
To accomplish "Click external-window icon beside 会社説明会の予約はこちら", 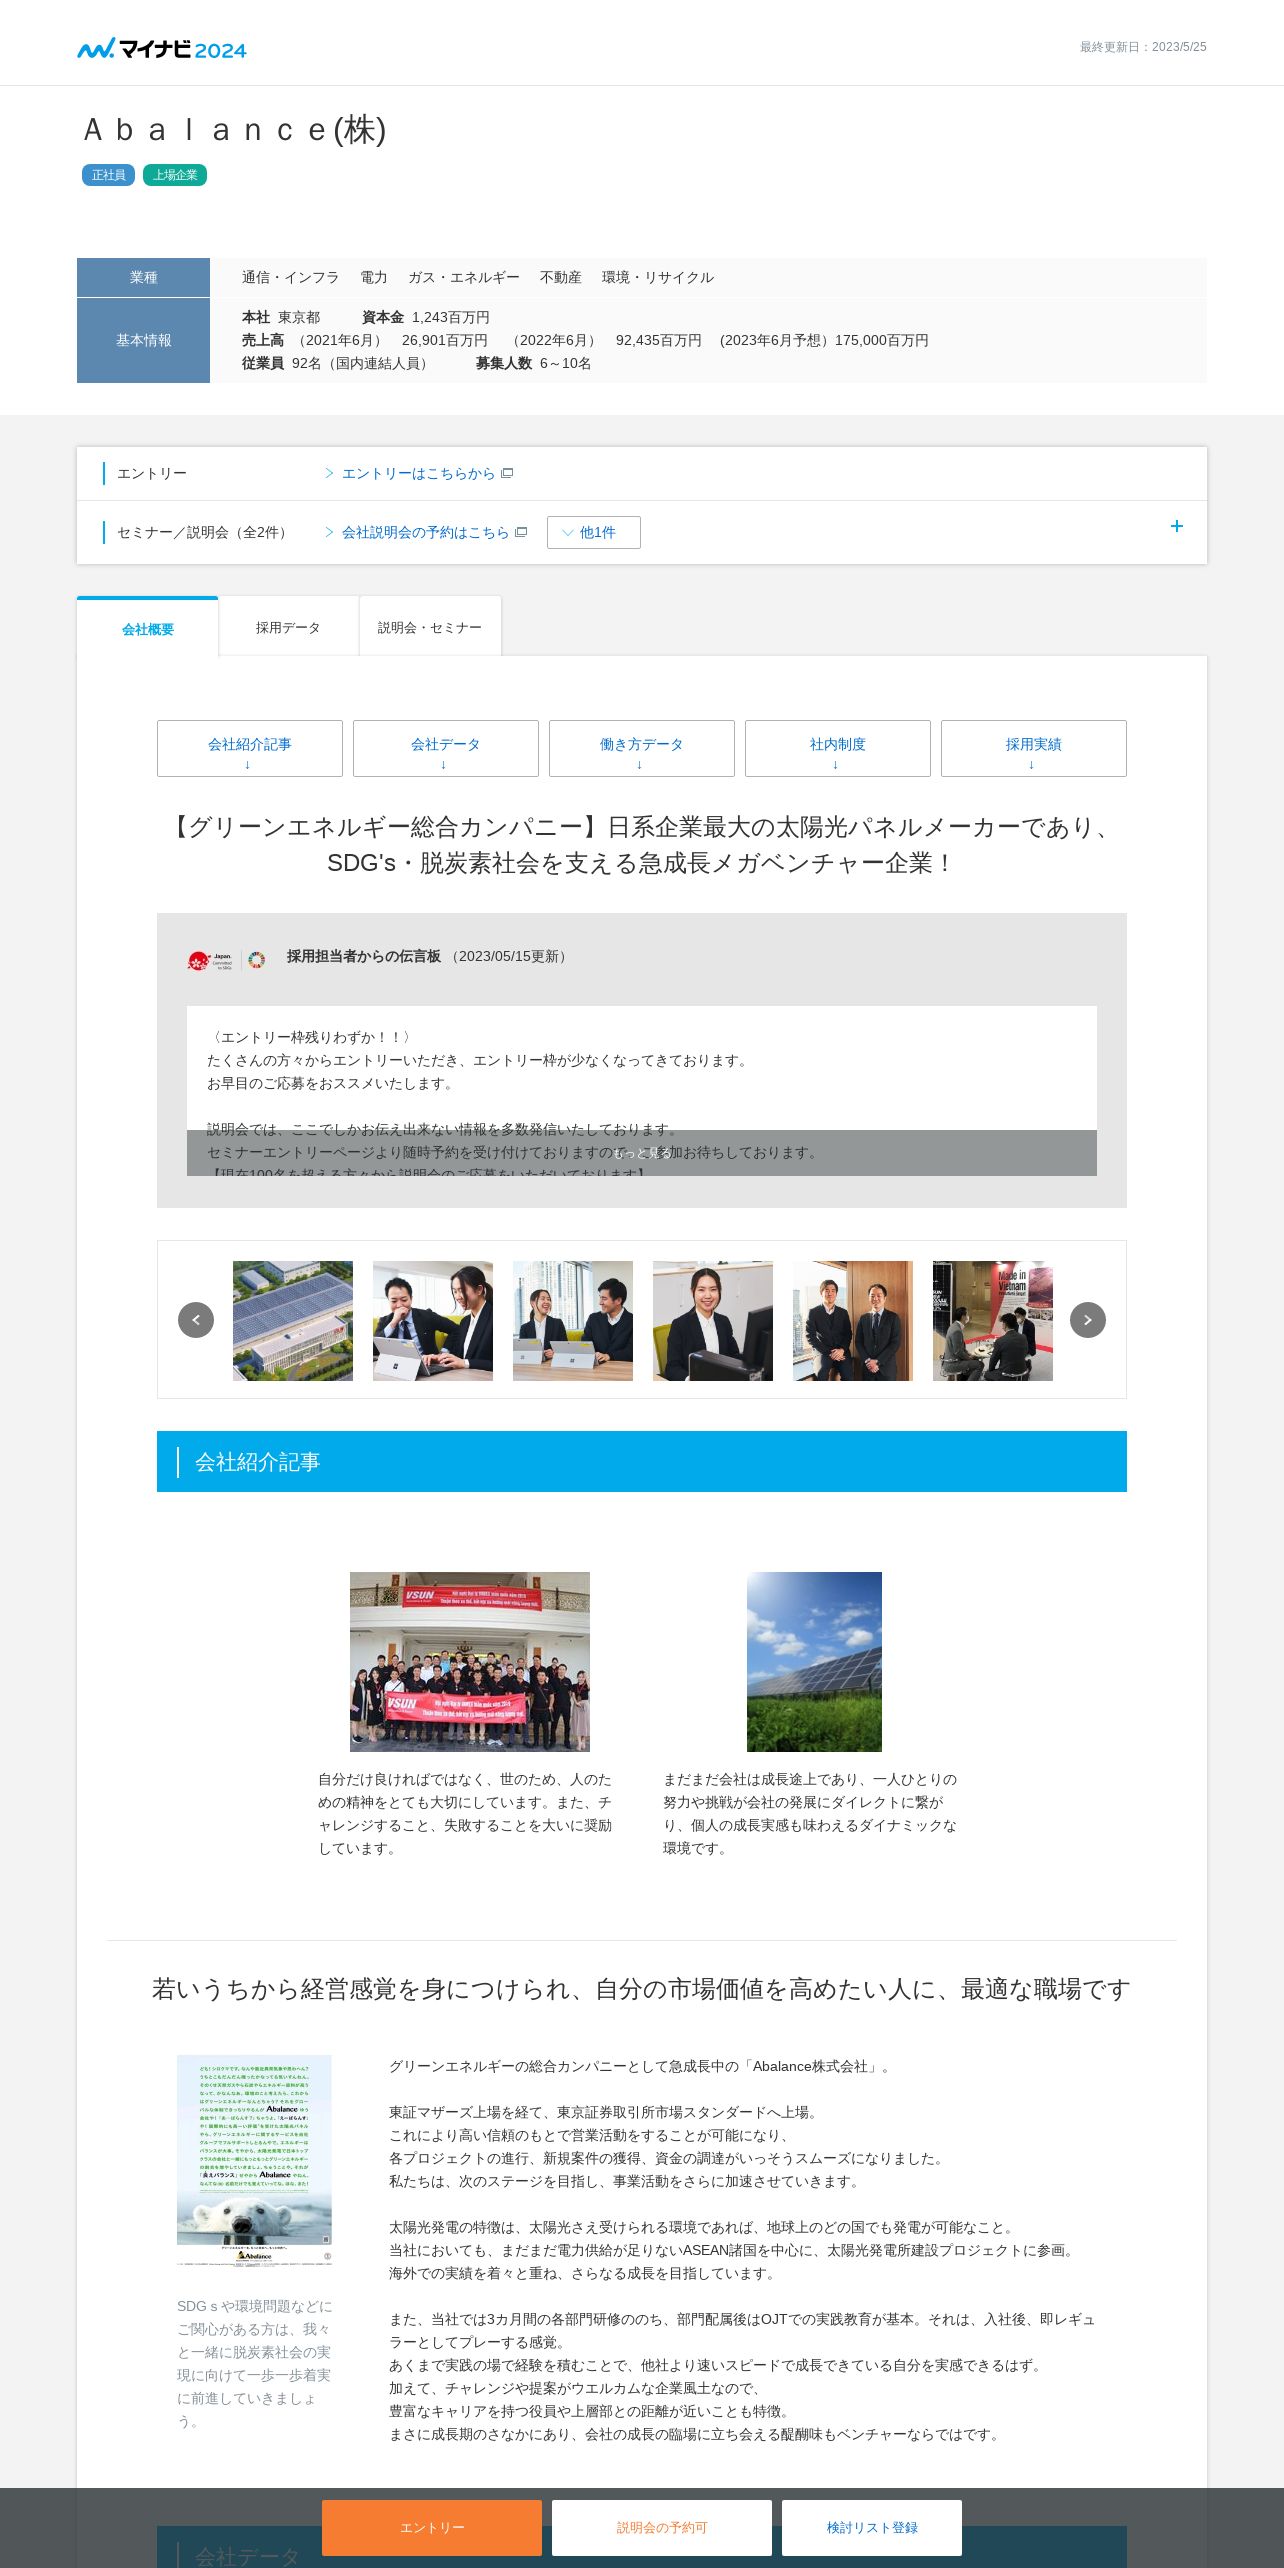I will coord(521,532).
